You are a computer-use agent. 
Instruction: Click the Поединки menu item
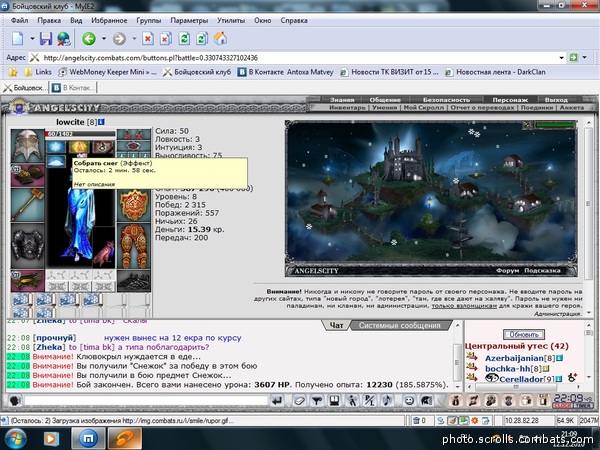pyautogui.click(x=536, y=108)
